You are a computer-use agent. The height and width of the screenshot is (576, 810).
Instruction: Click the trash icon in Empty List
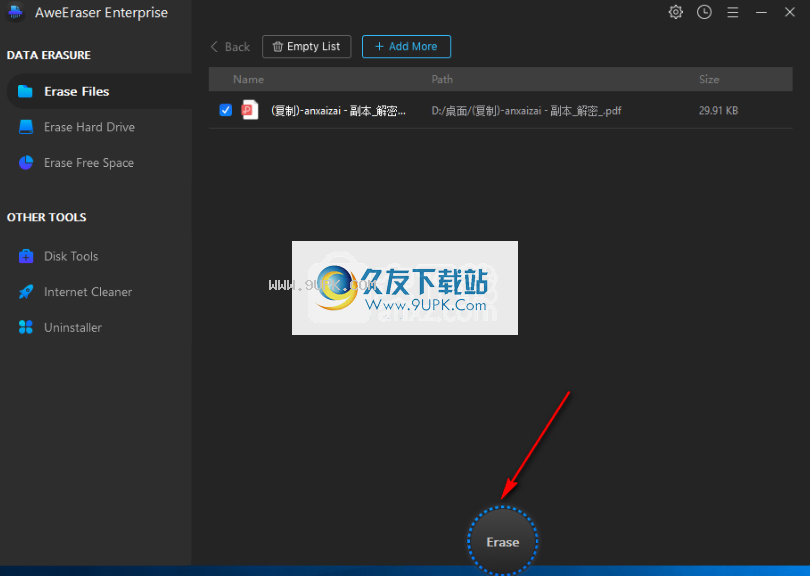pos(277,46)
